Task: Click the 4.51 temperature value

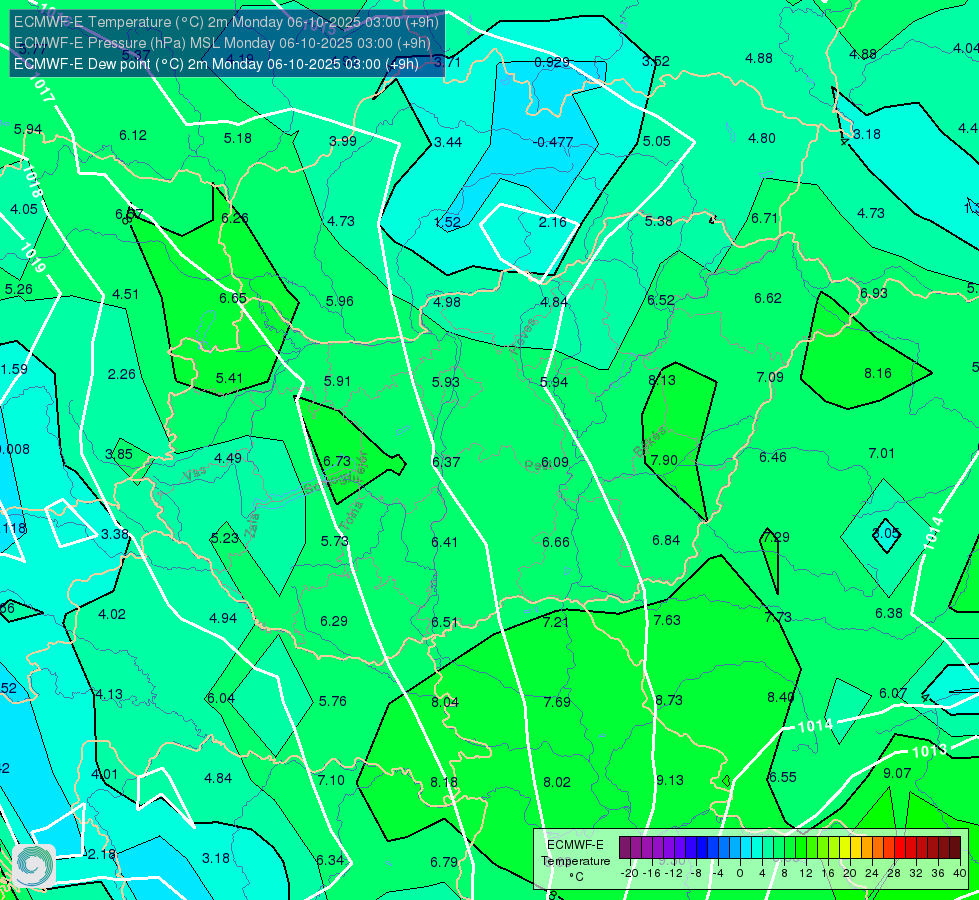Action: 125,294
